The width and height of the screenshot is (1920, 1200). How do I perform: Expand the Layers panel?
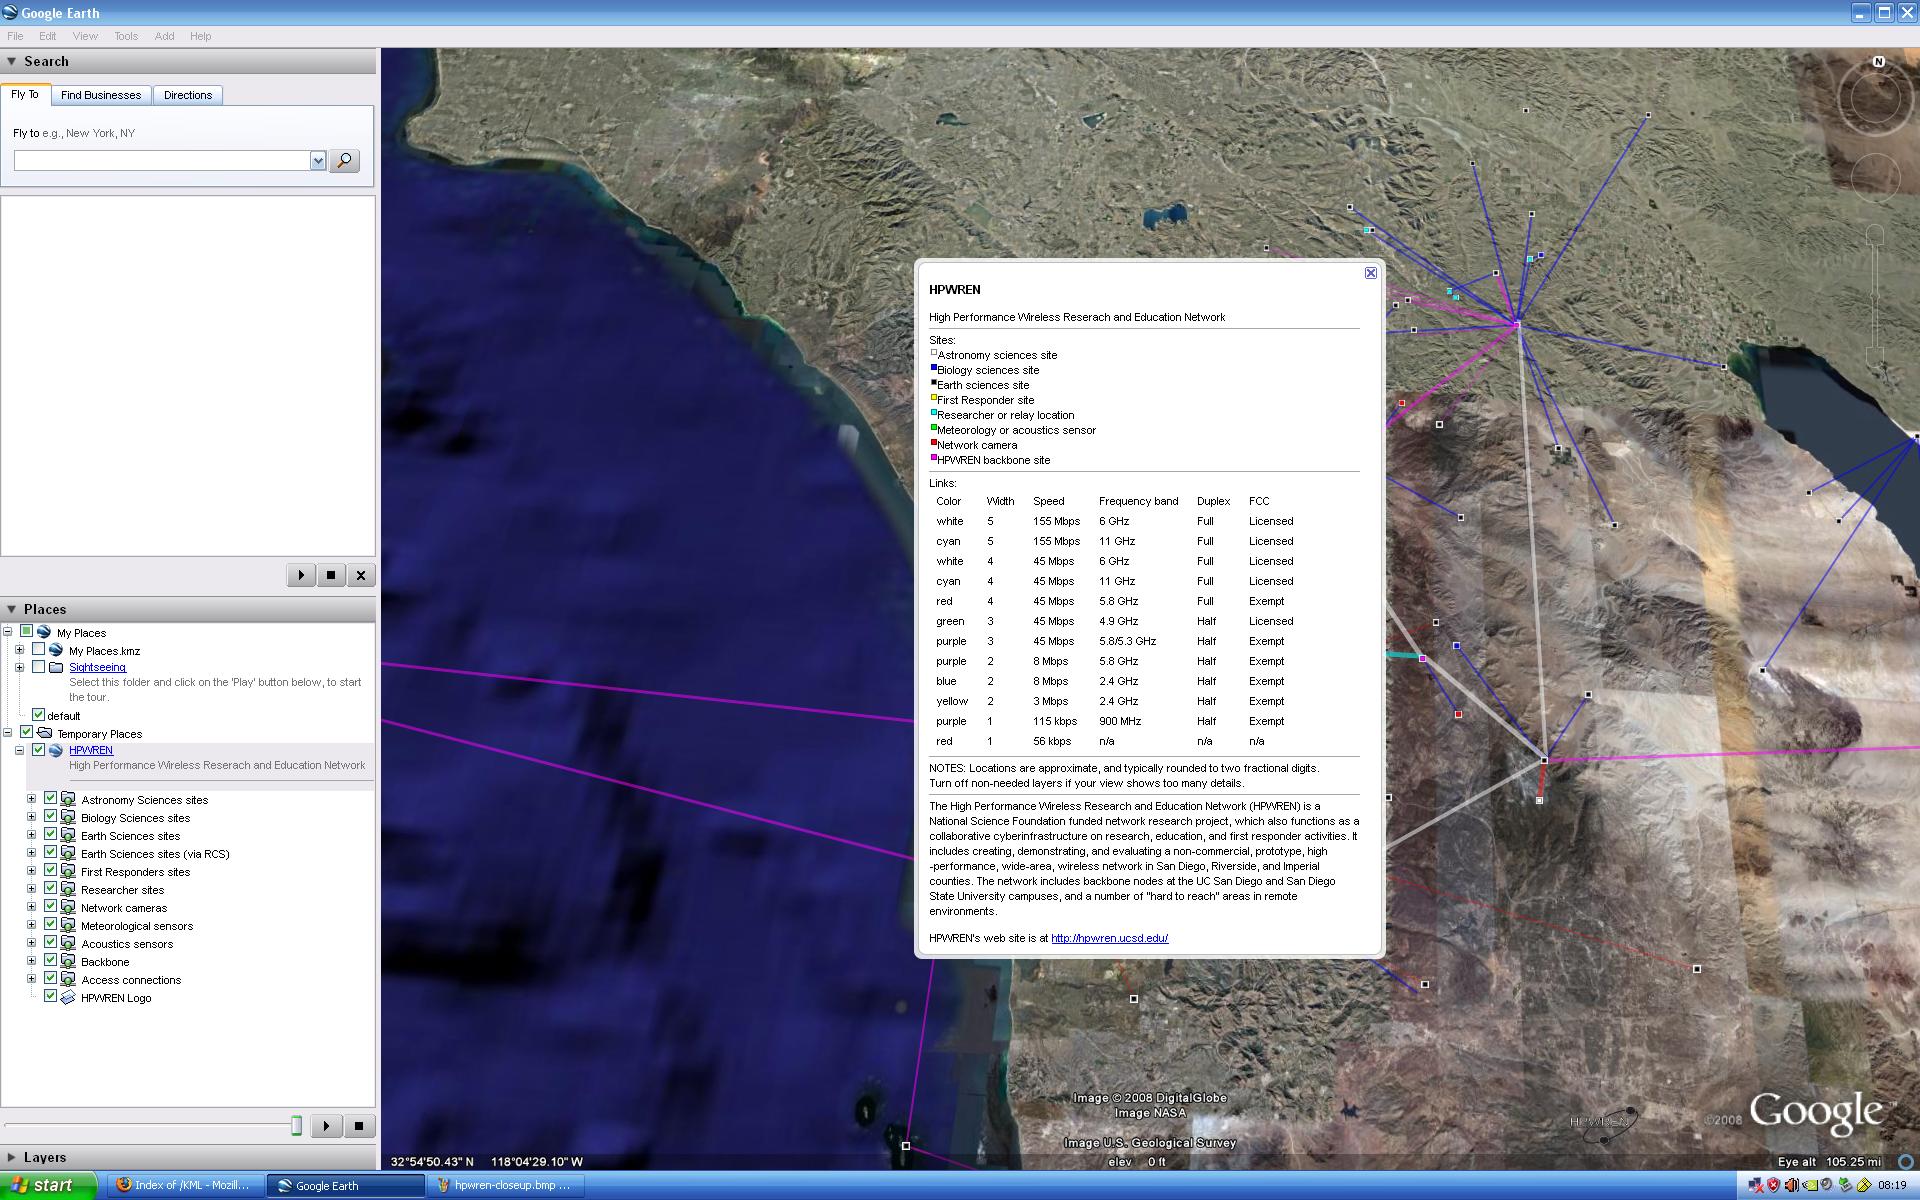point(12,1157)
